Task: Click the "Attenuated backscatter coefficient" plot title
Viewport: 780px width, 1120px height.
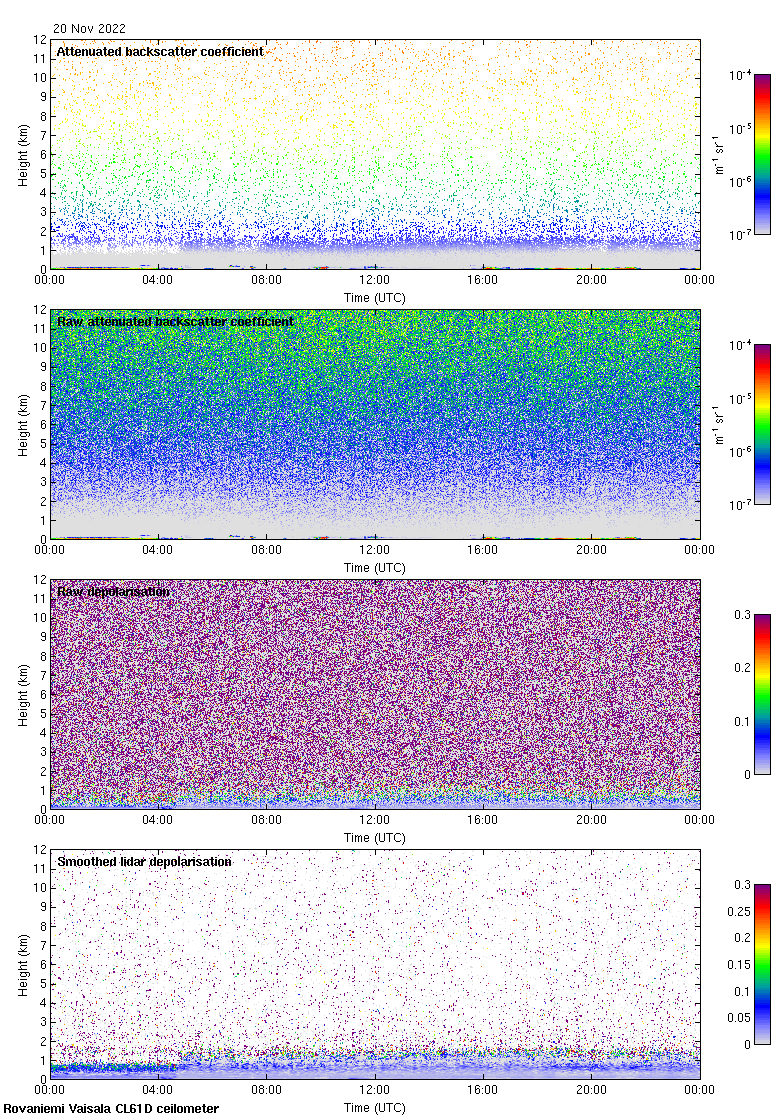Action: tap(160, 51)
